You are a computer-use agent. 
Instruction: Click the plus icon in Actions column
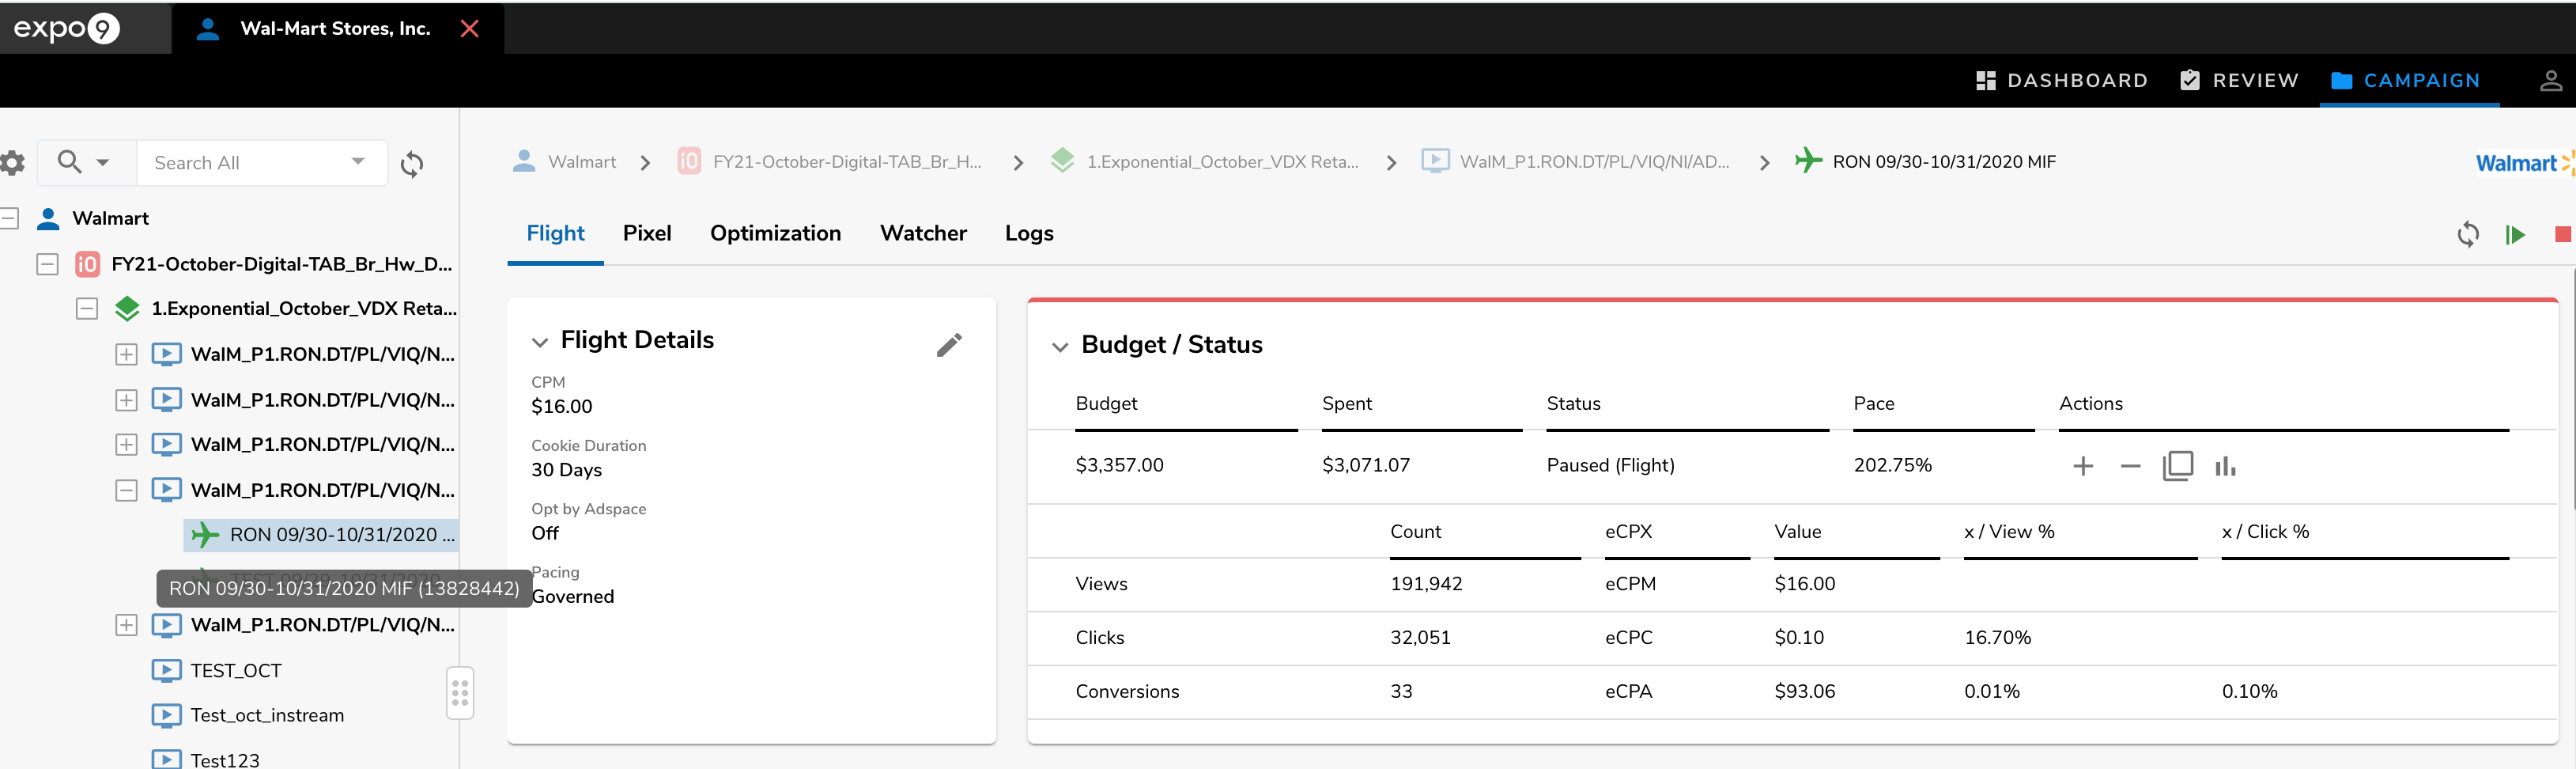click(2082, 466)
